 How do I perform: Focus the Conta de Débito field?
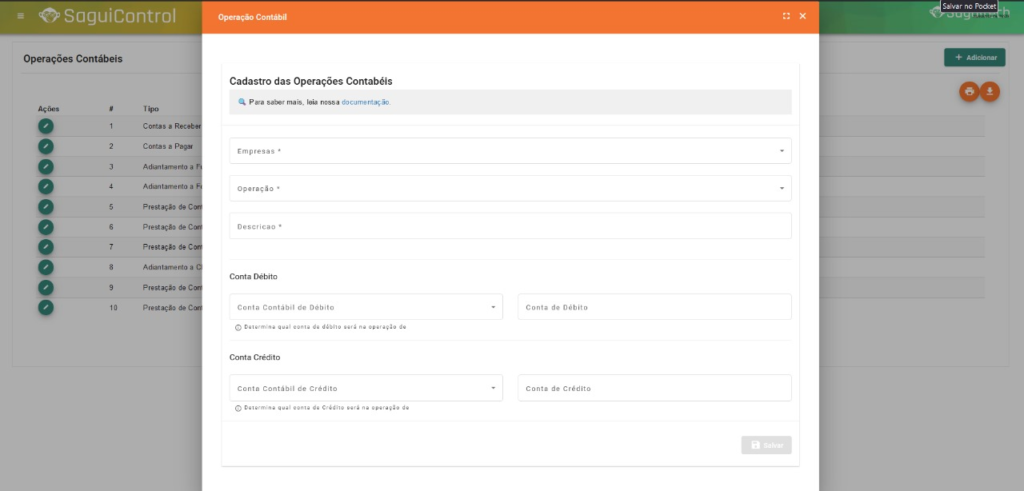point(654,307)
